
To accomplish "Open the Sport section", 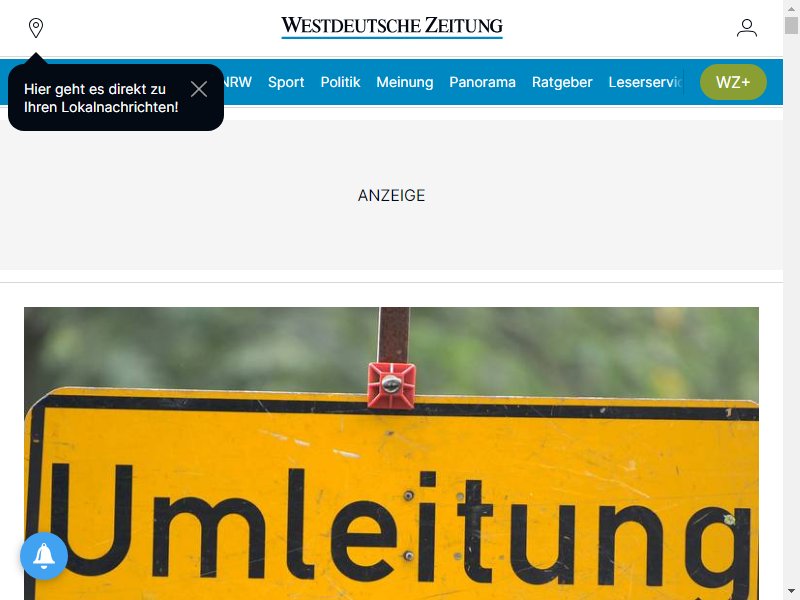I will pyautogui.click(x=286, y=82).
